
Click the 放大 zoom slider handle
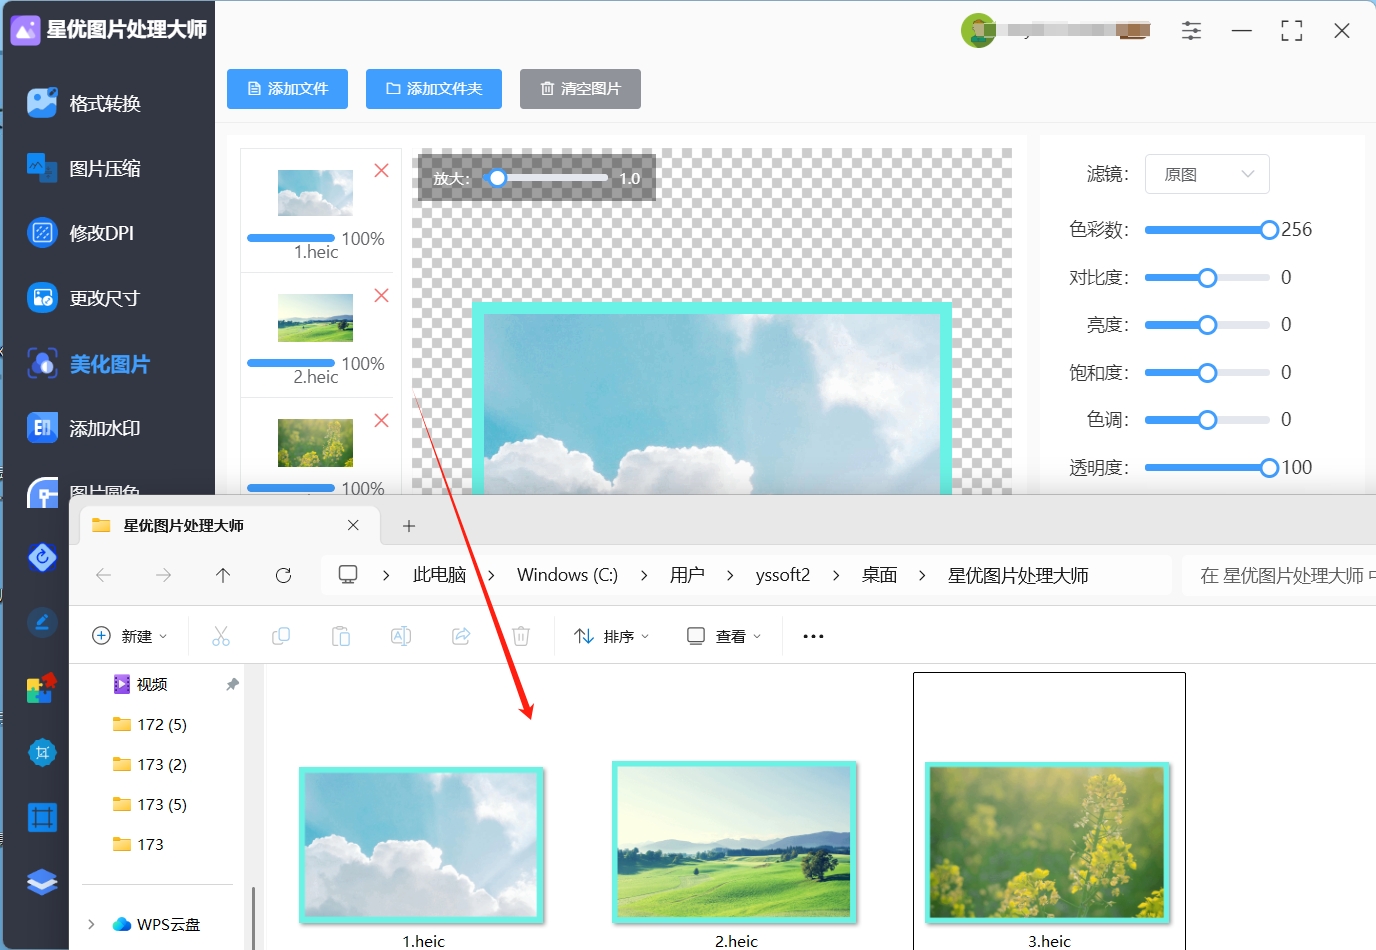[497, 178]
